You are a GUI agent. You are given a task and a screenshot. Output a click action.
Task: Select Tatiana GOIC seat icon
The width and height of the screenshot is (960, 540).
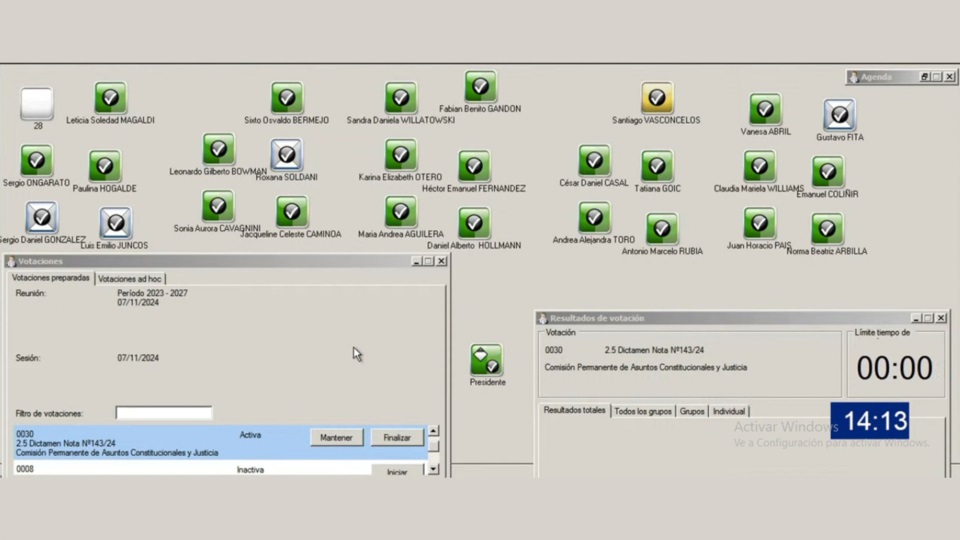click(657, 166)
